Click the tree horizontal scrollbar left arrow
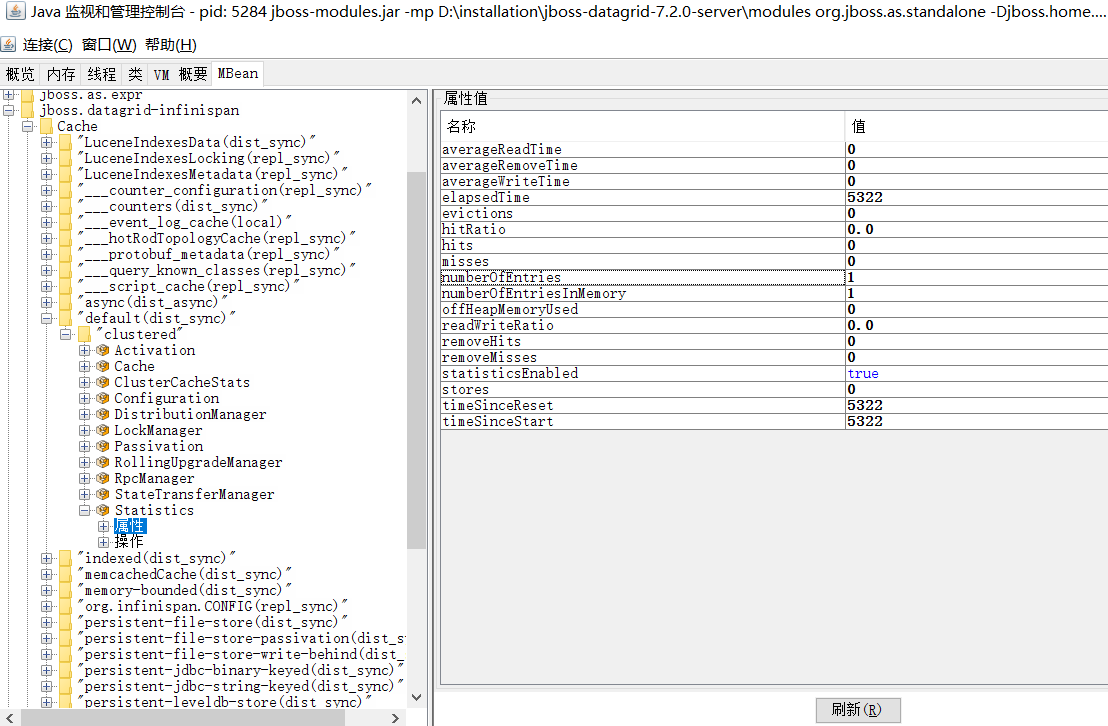Screen dimensions: 1108x726 point(10,718)
